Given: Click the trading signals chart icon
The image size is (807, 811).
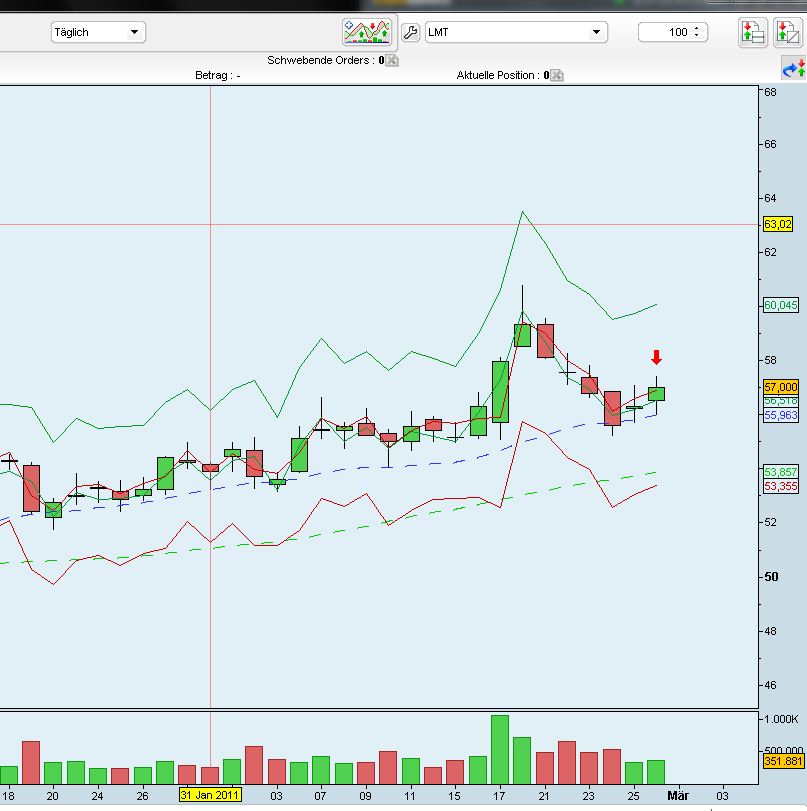Looking at the screenshot, I should tap(366, 32).
